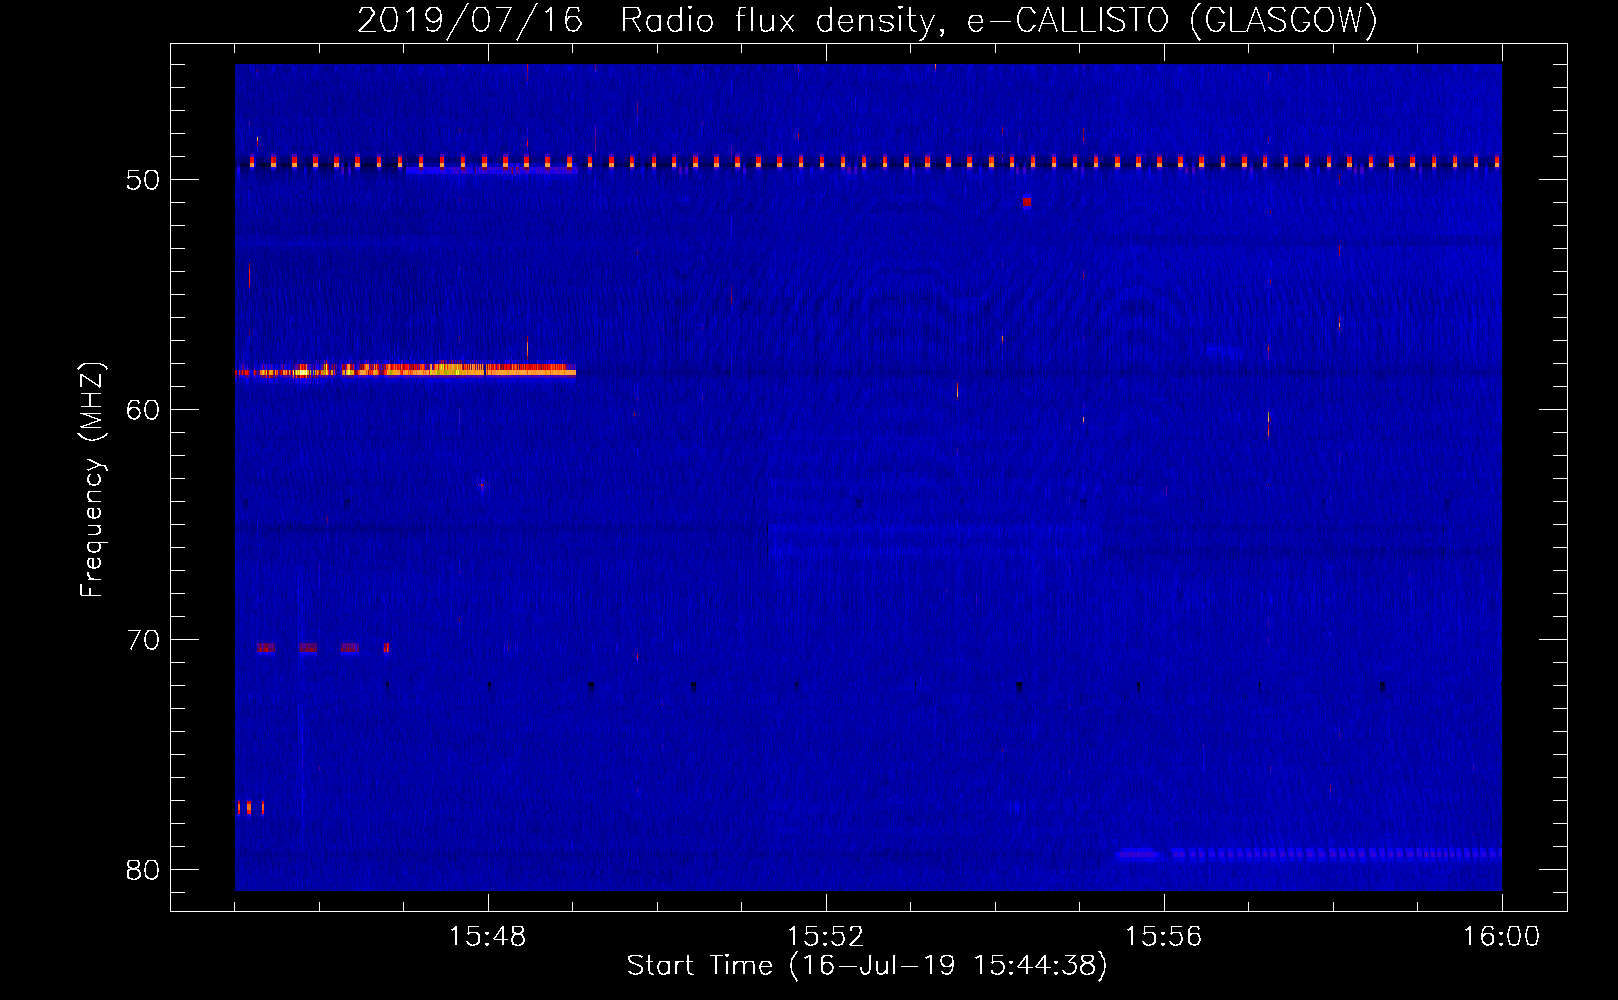The width and height of the screenshot is (1618, 1000).
Task: Click the 50 frequency tick label
Action: pos(143,180)
